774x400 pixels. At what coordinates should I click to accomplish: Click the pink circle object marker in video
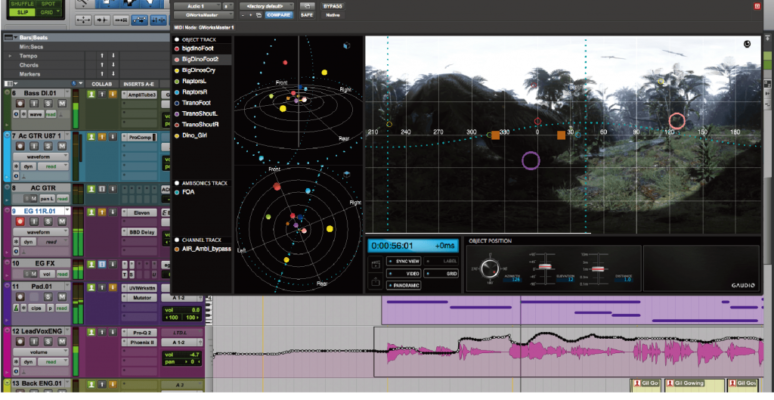point(677,121)
